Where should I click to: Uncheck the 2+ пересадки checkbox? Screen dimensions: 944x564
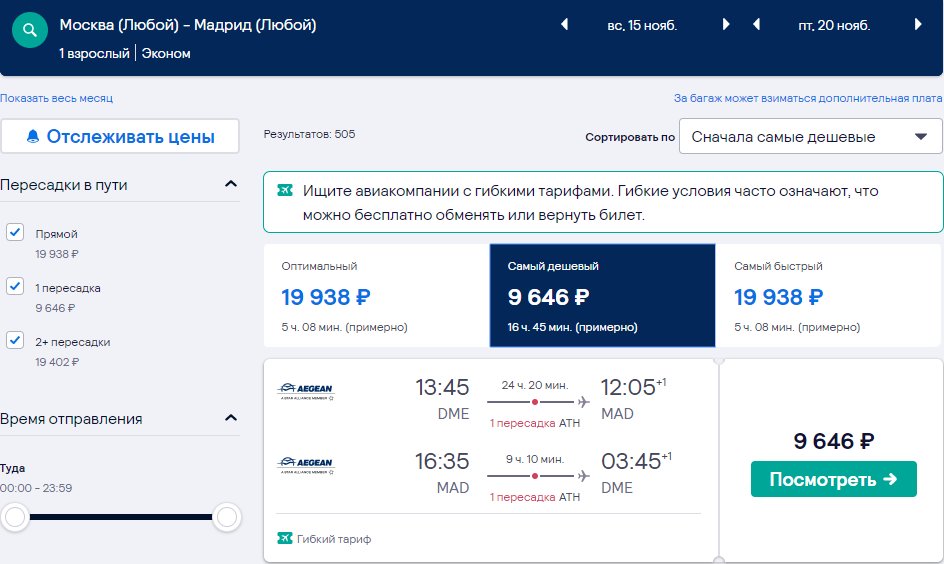pyautogui.click(x=15, y=340)
